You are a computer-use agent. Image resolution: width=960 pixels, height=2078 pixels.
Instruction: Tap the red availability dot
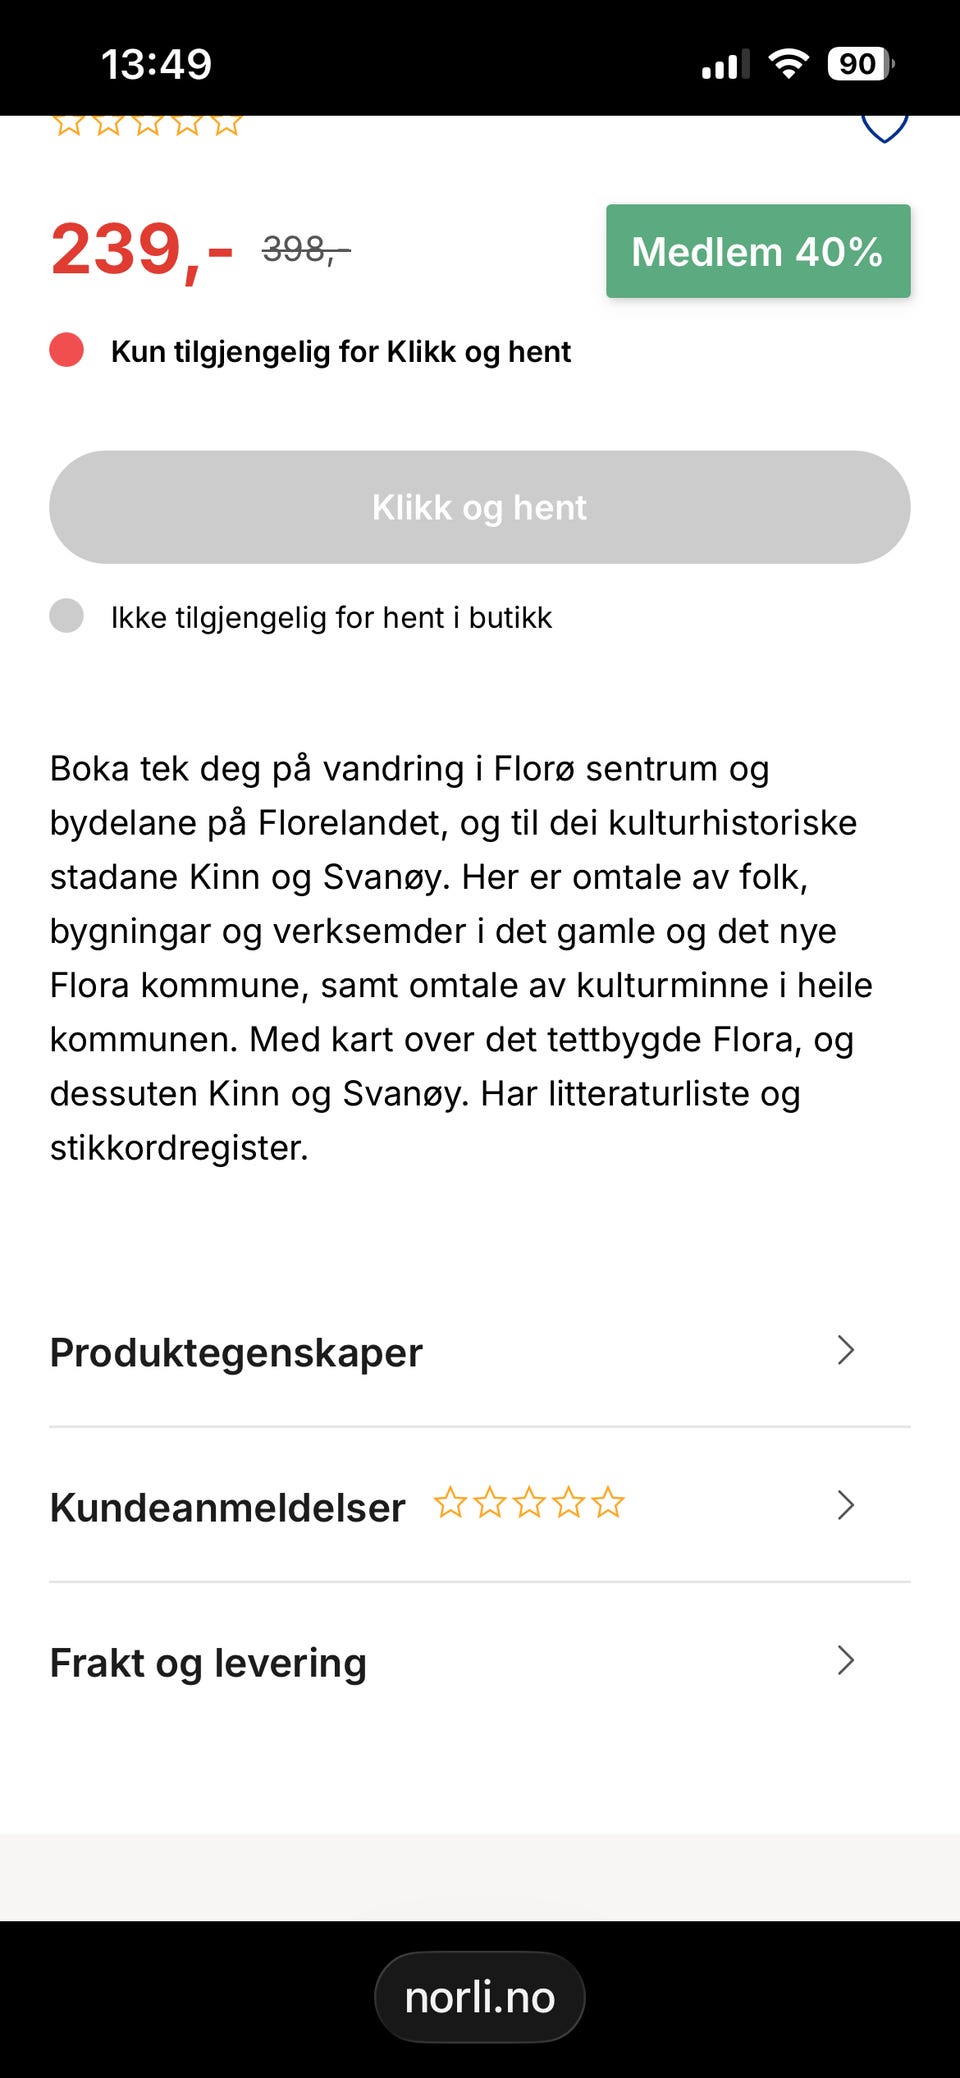67,351
